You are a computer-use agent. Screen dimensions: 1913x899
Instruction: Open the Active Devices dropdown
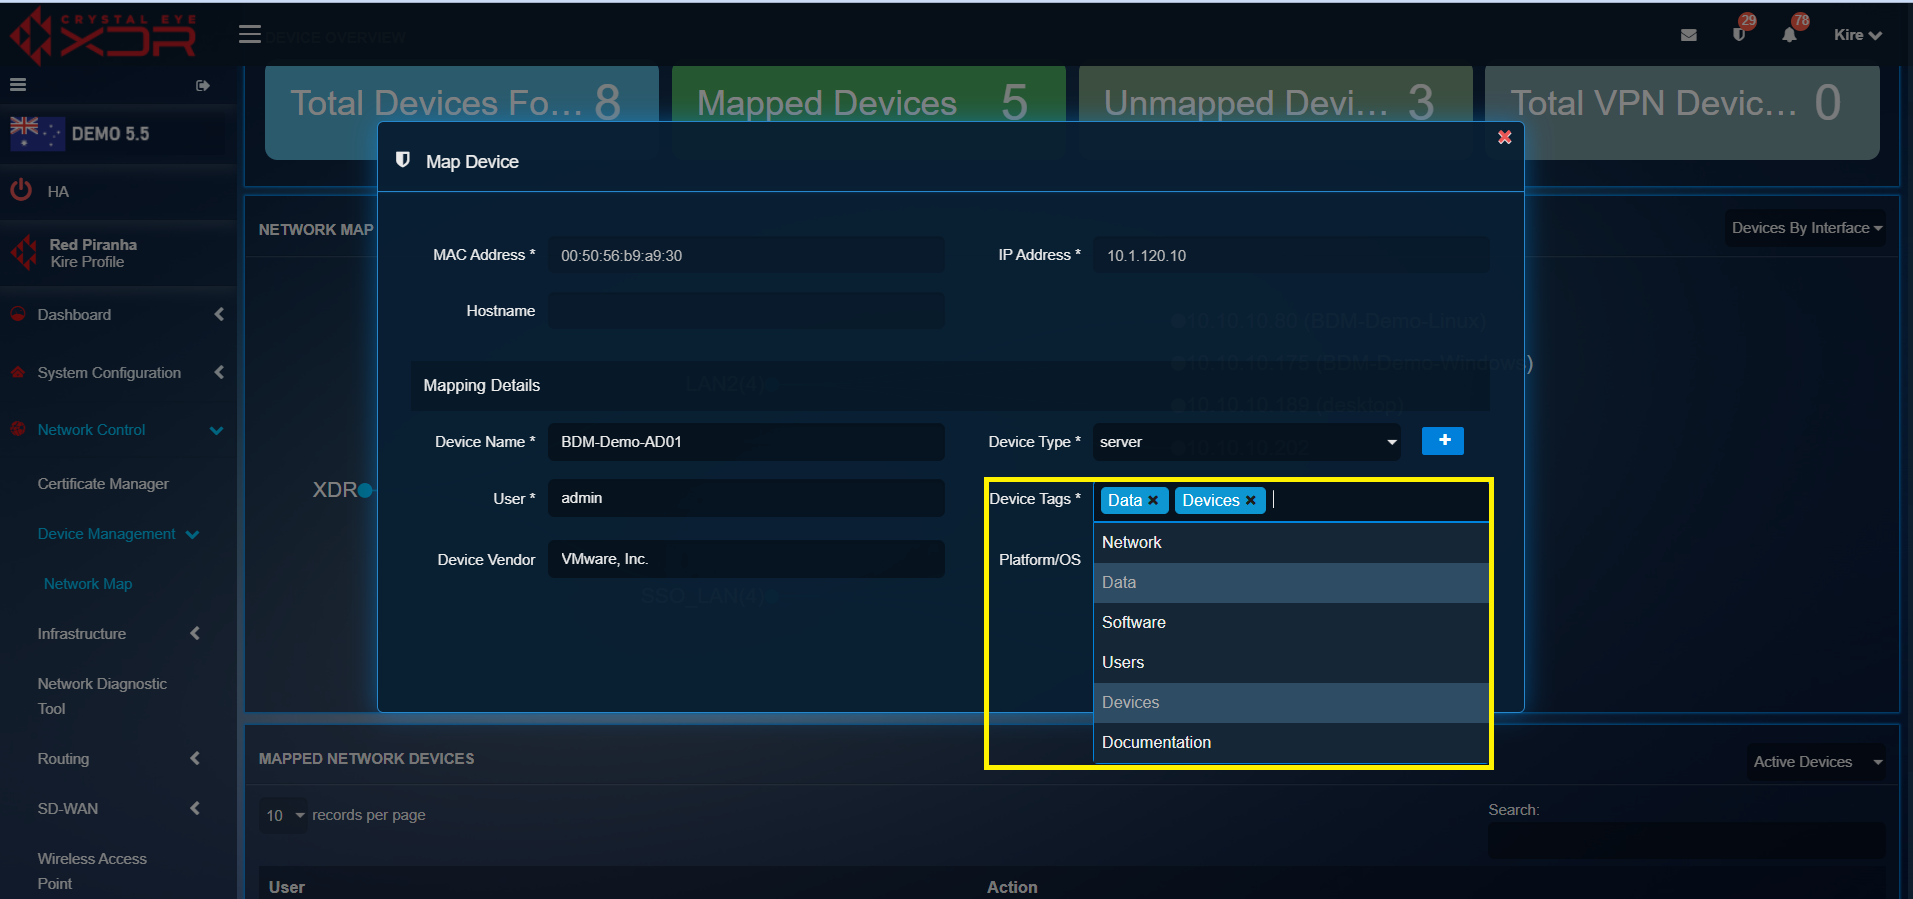1817,762
